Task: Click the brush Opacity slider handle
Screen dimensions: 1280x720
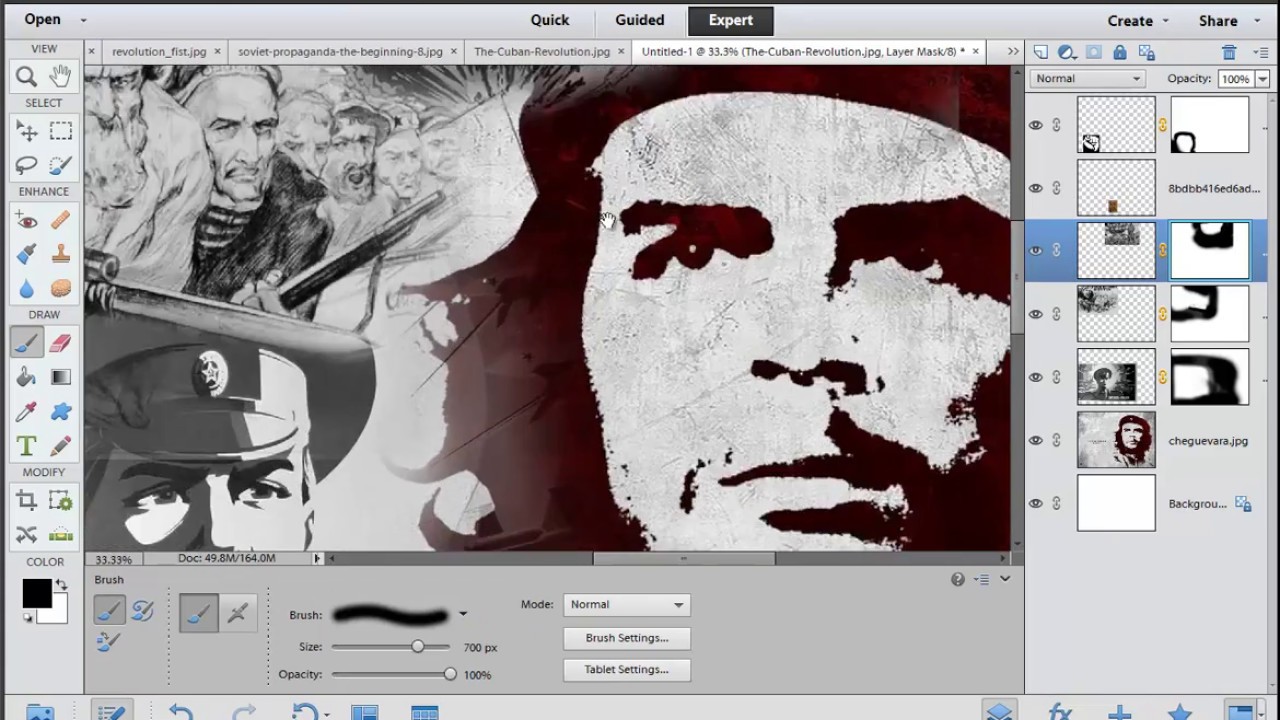Action: (x=450, y=674)
